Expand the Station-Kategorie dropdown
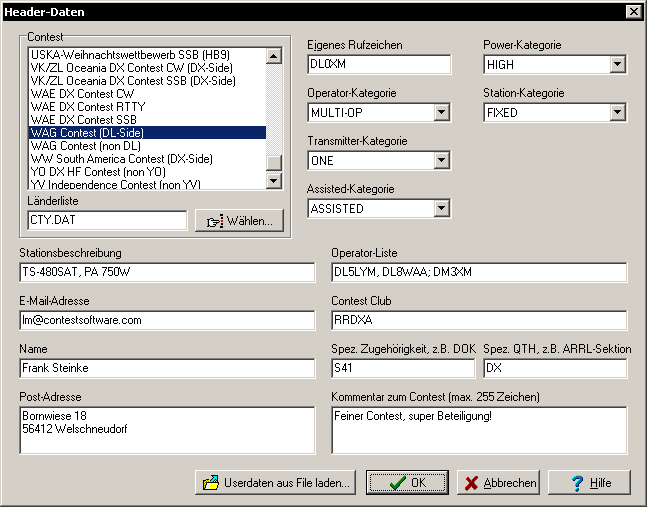647x507 pixels. (x=617, y=113)
